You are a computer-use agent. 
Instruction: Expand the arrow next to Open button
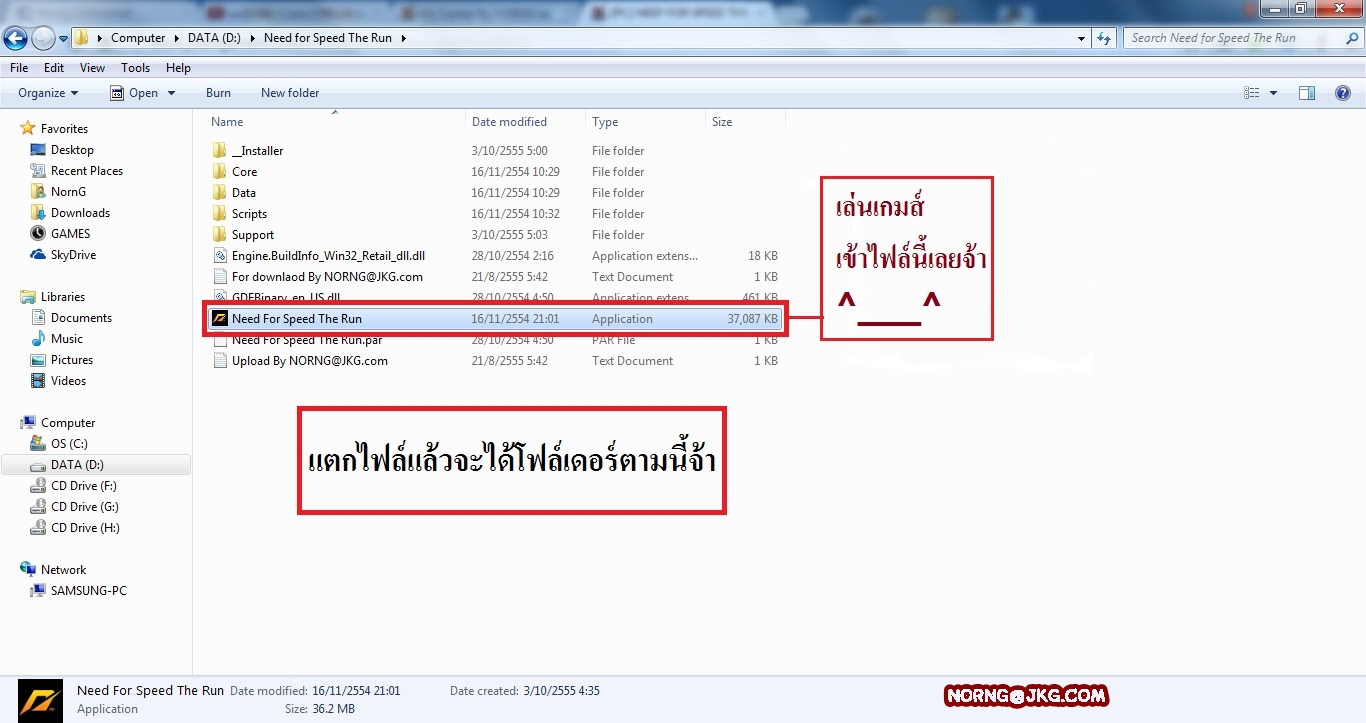pyautogui.click(x=171, y=93)
